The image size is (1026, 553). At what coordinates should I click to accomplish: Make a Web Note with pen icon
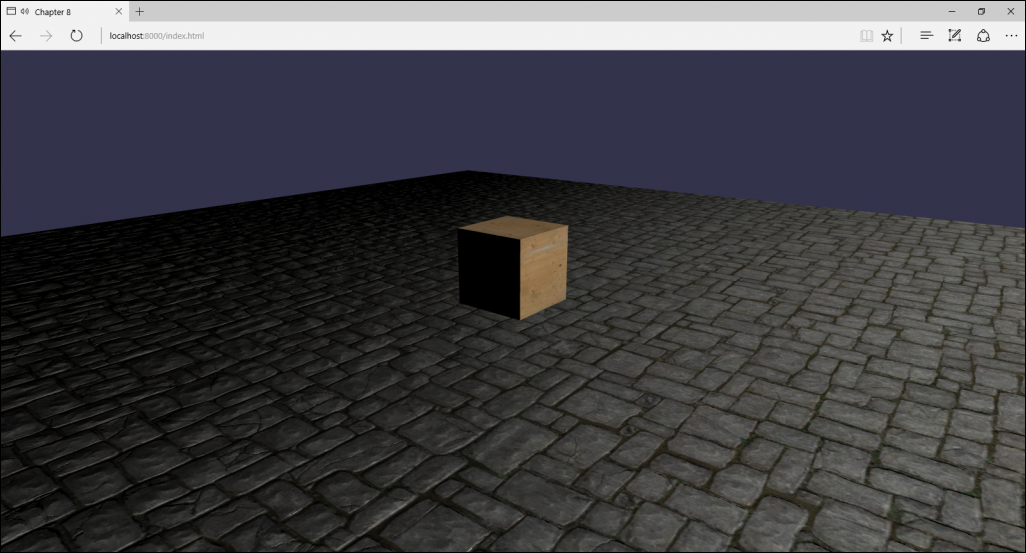click(954, 36)
